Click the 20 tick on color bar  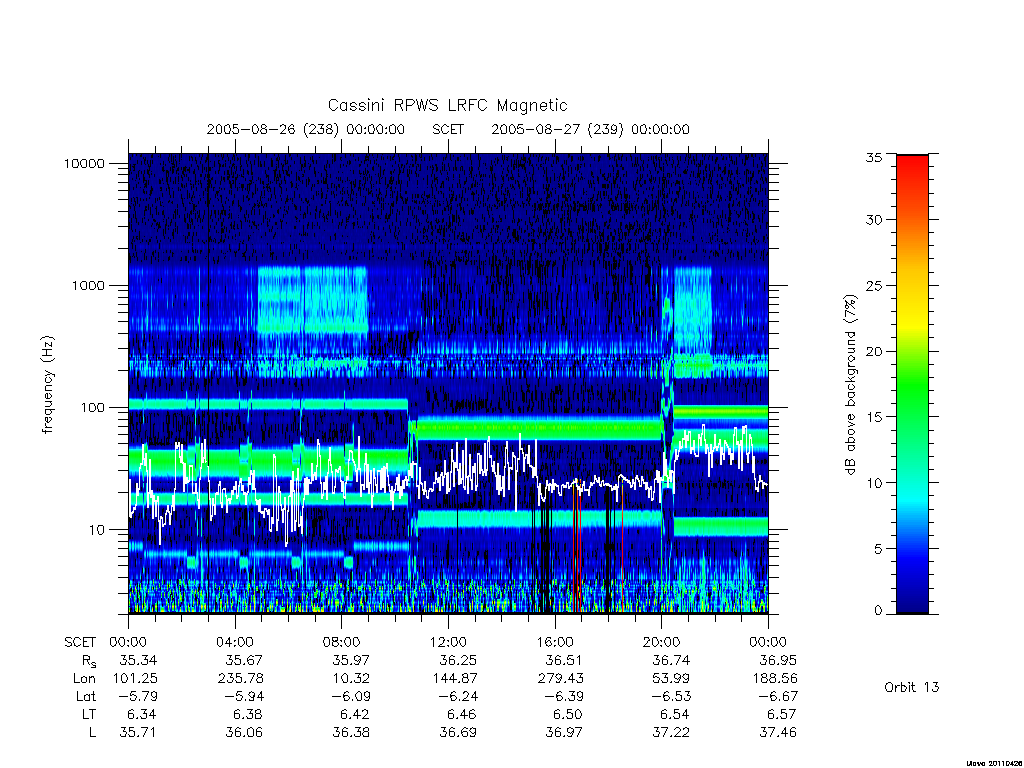874,351
